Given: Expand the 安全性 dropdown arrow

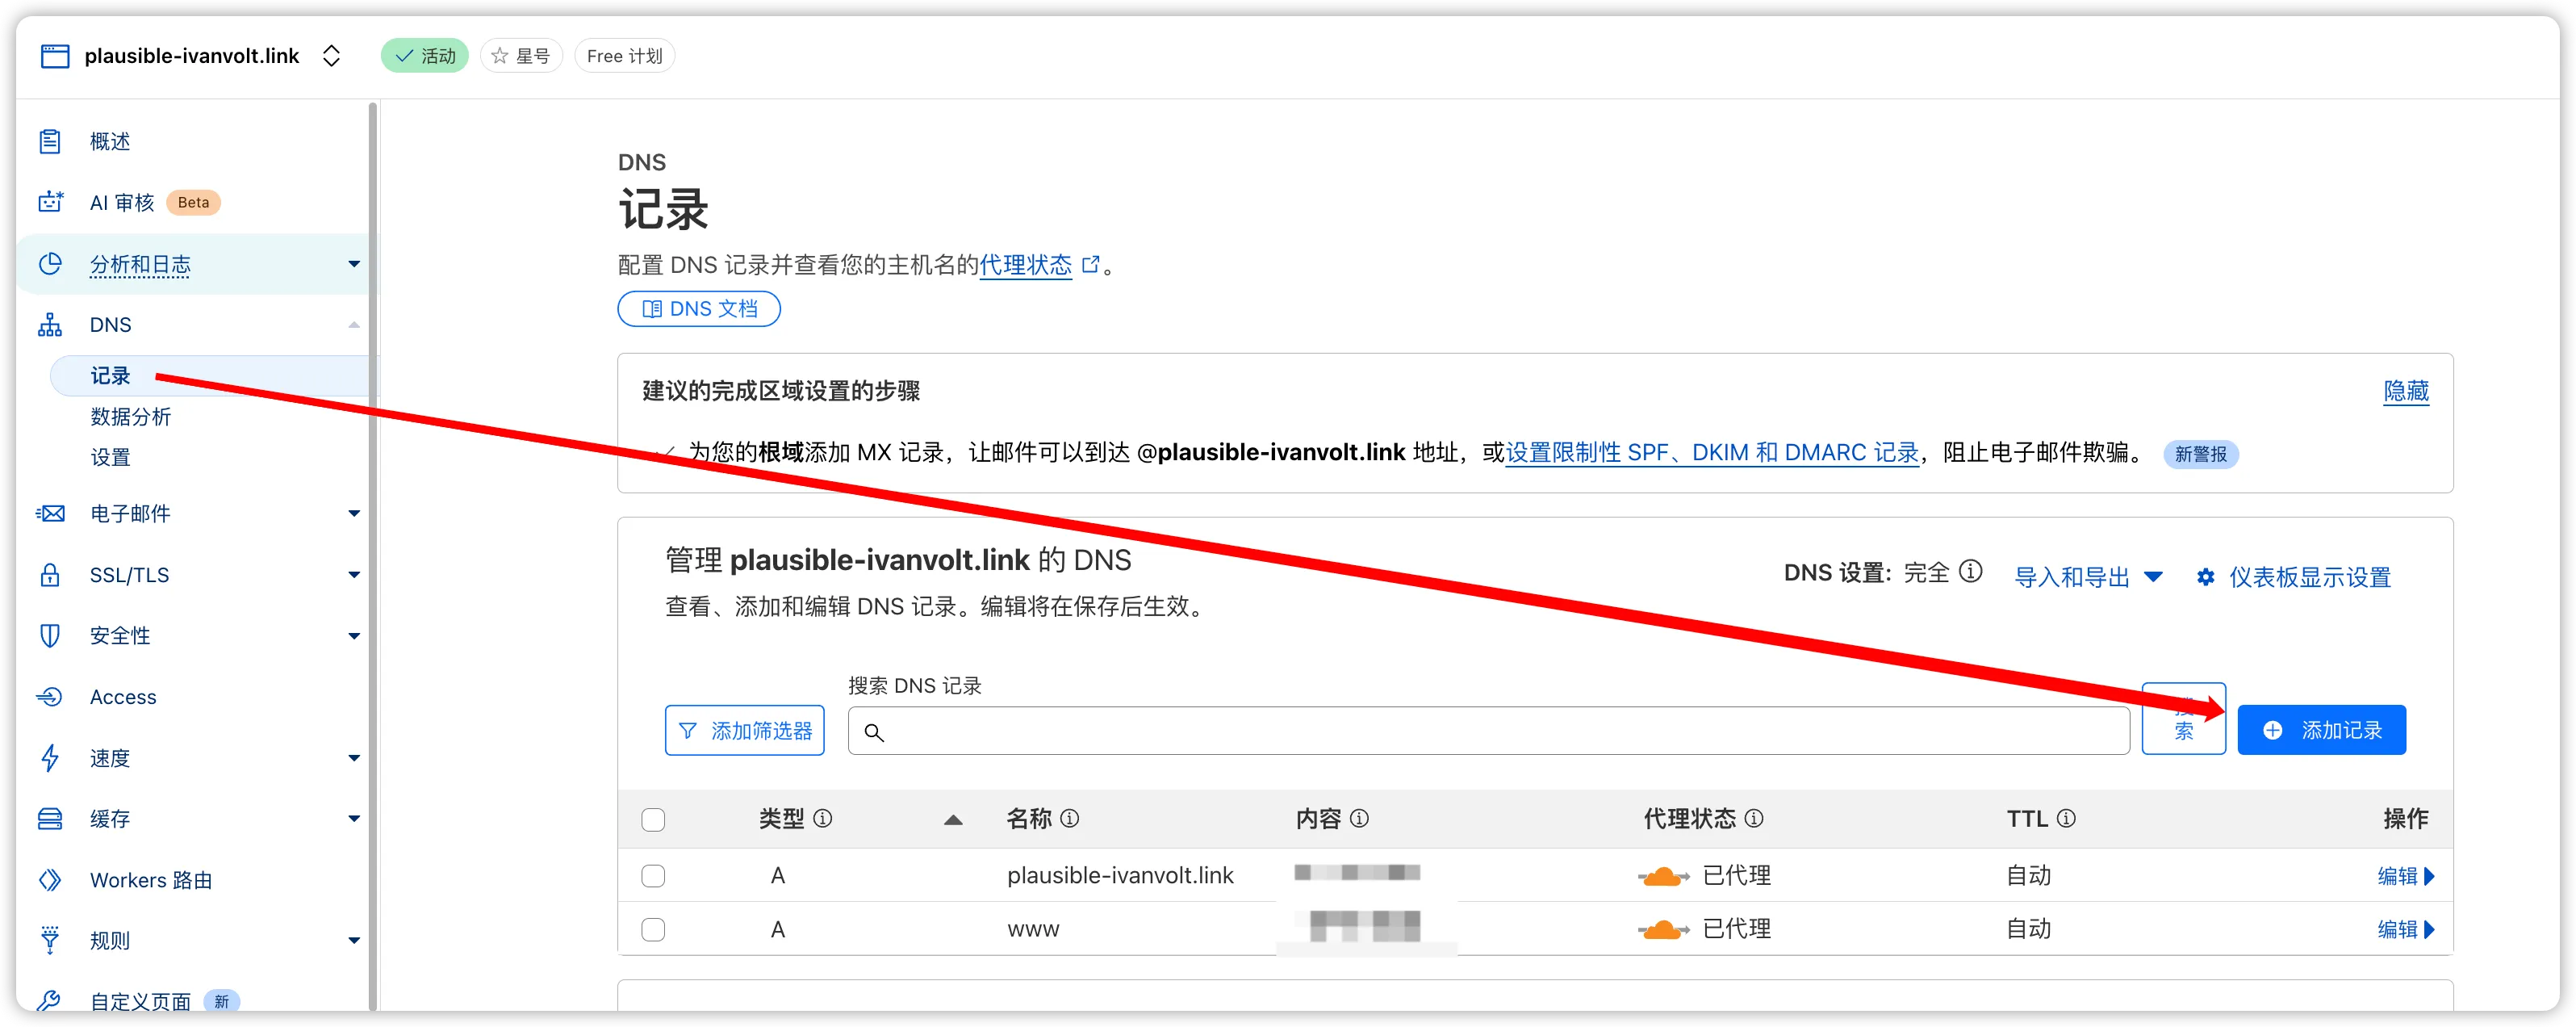Looking at the screenshot, I should click(353, 636).
